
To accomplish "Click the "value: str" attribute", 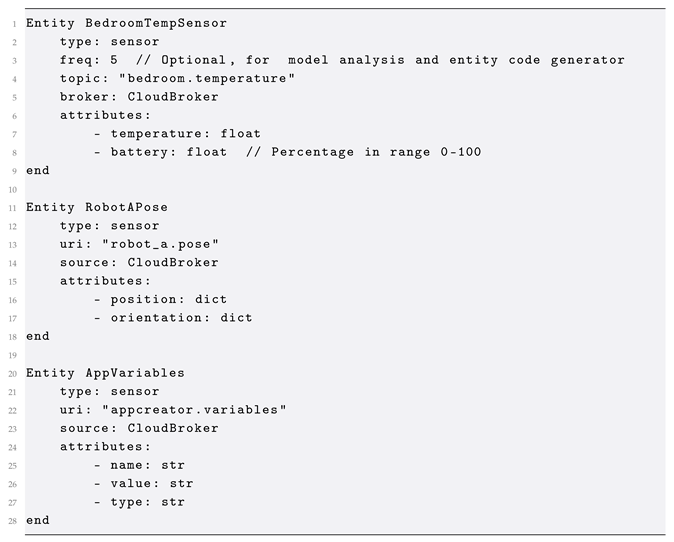I will [152, 484].
